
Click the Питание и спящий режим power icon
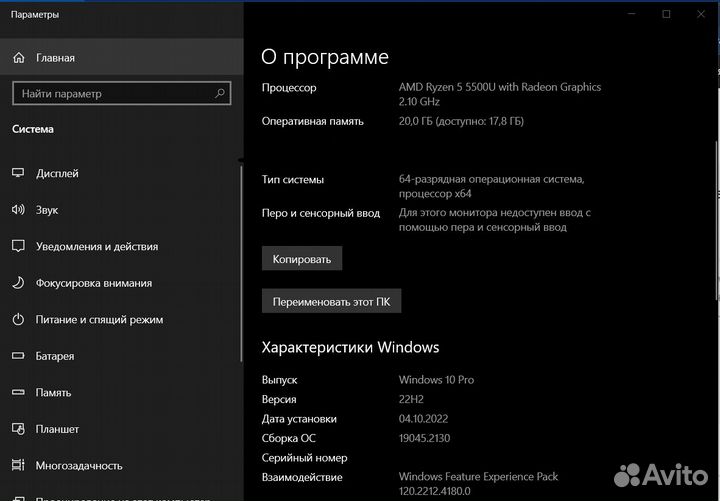point(18,319)
